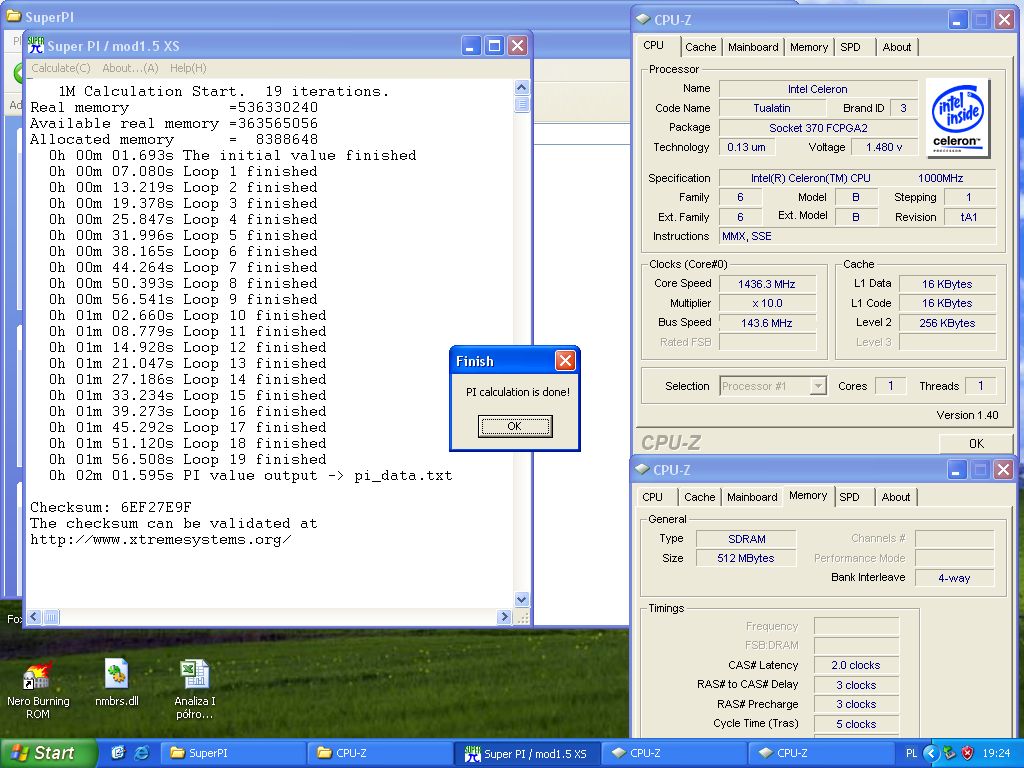
Task: Switch to SuperPI folder taskbar button
Action: [232, 753]
